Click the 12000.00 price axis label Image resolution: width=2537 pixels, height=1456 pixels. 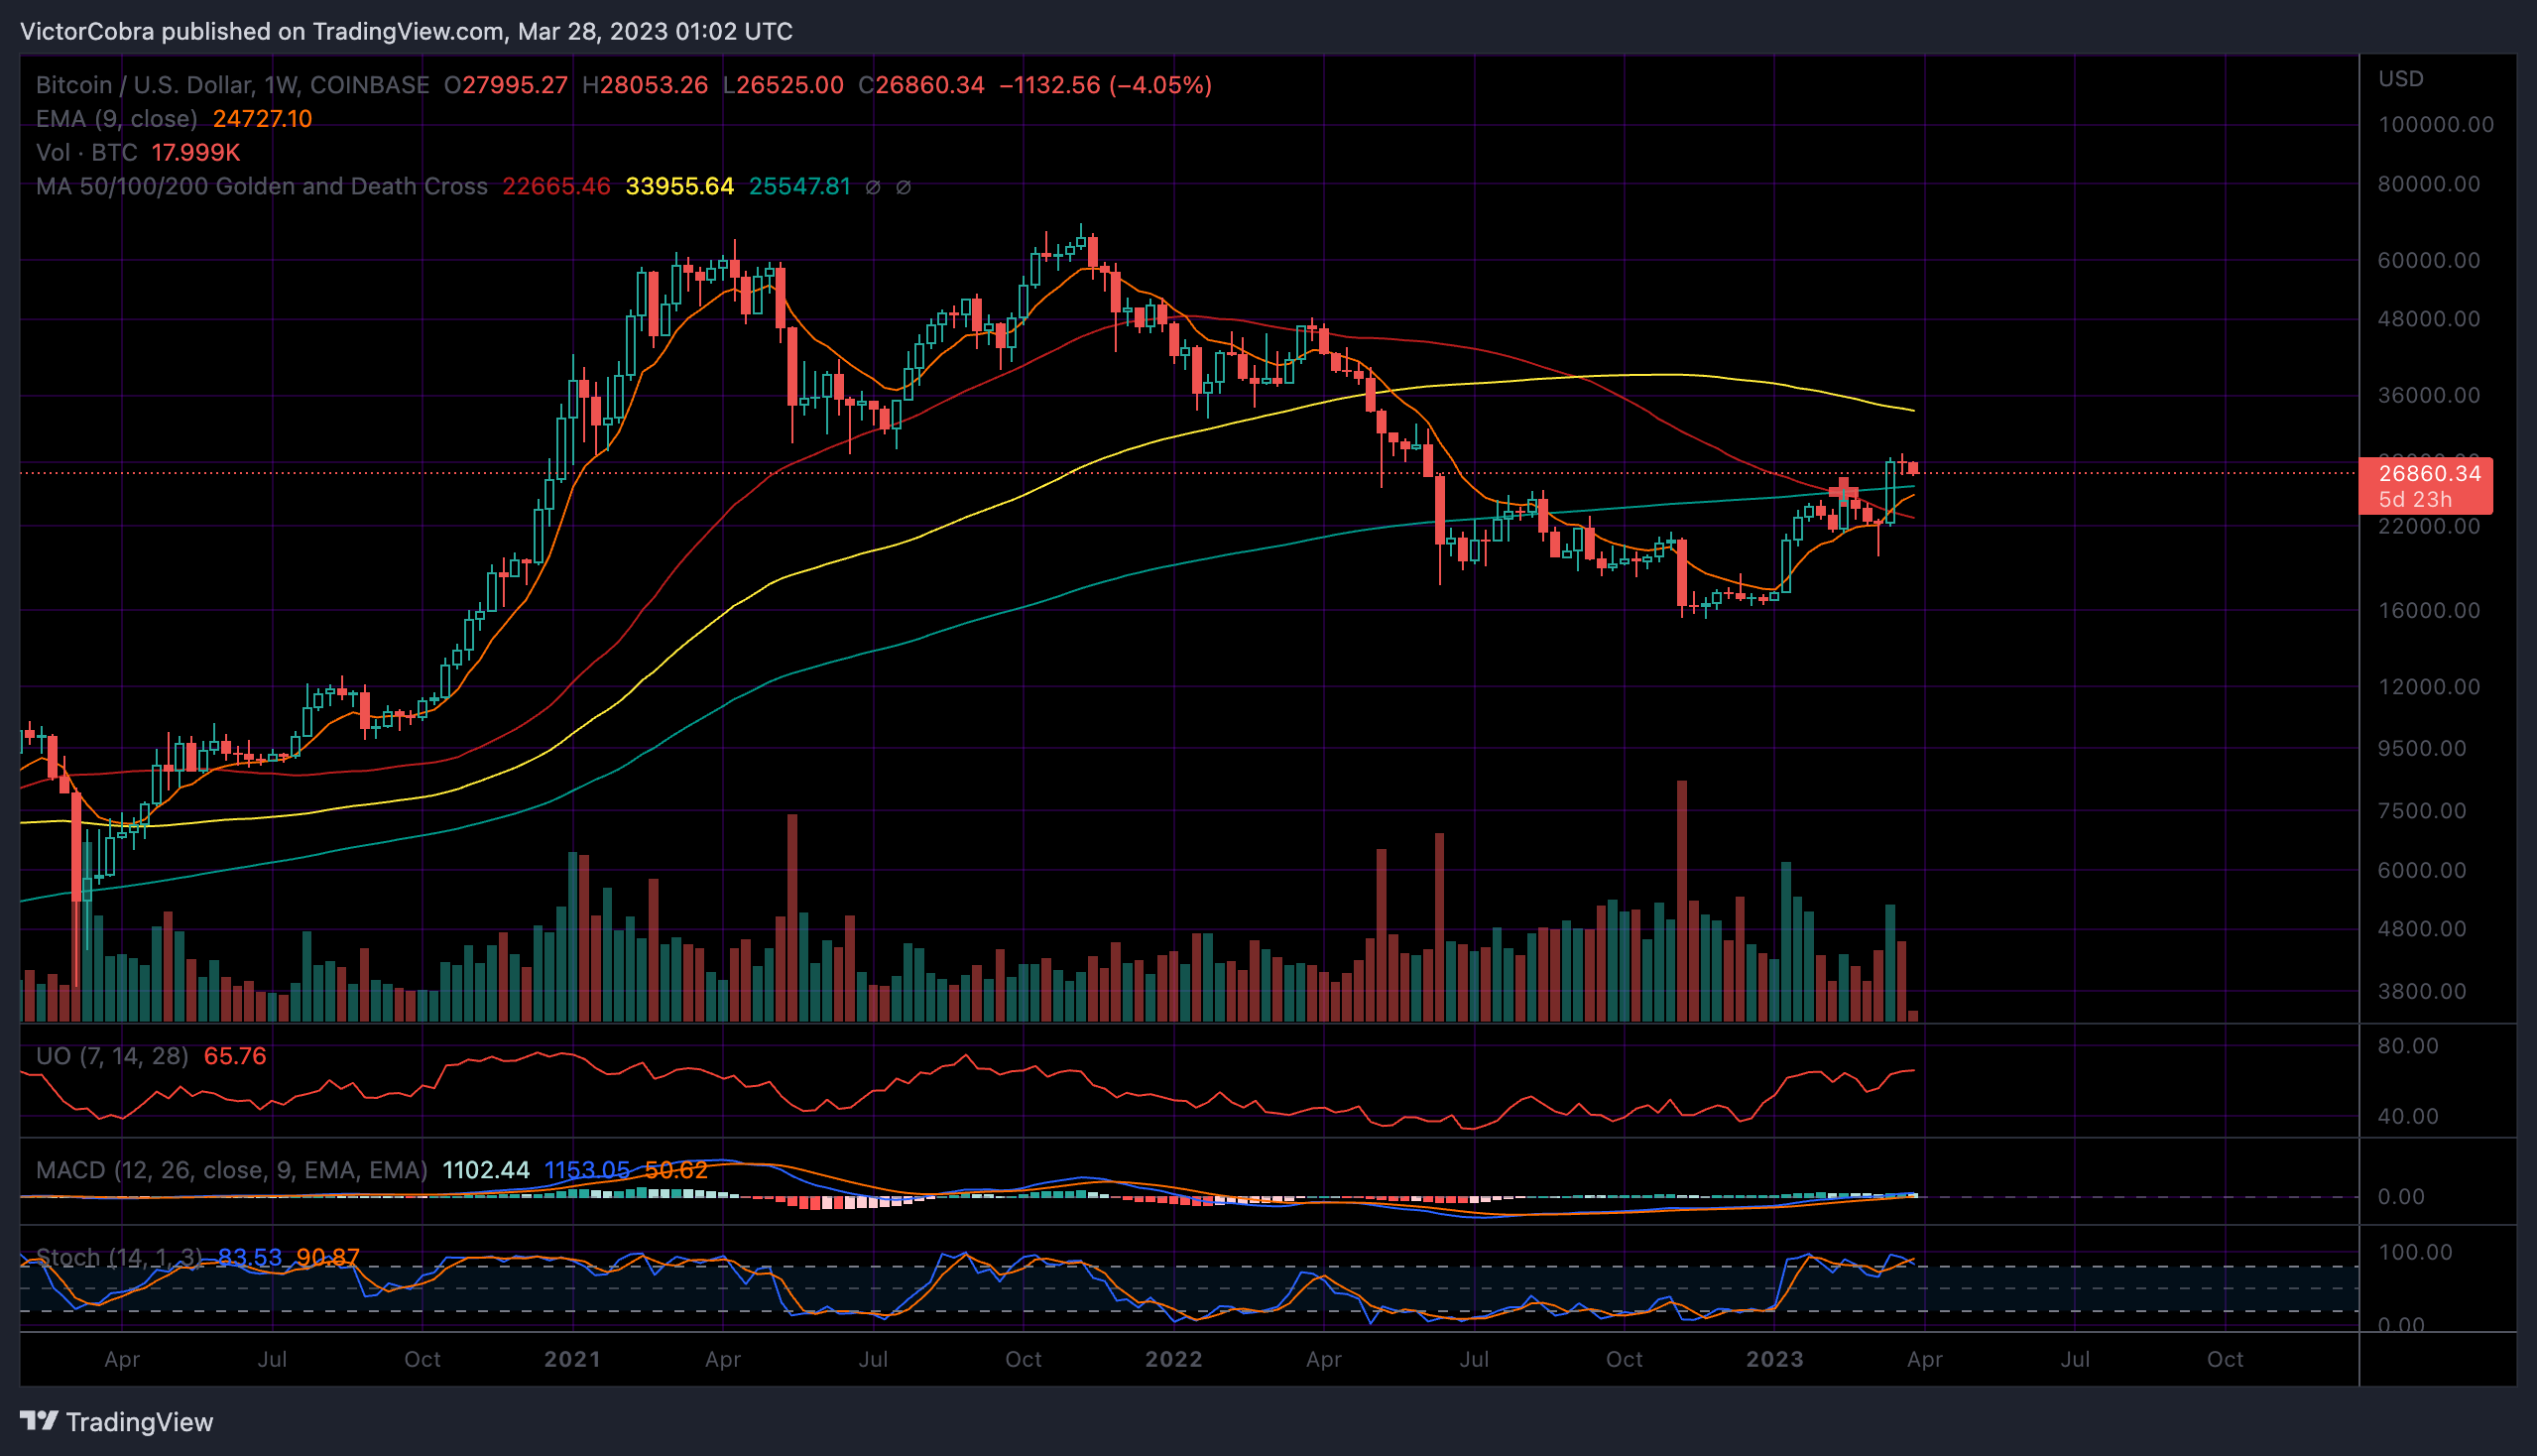point(2429,687)
